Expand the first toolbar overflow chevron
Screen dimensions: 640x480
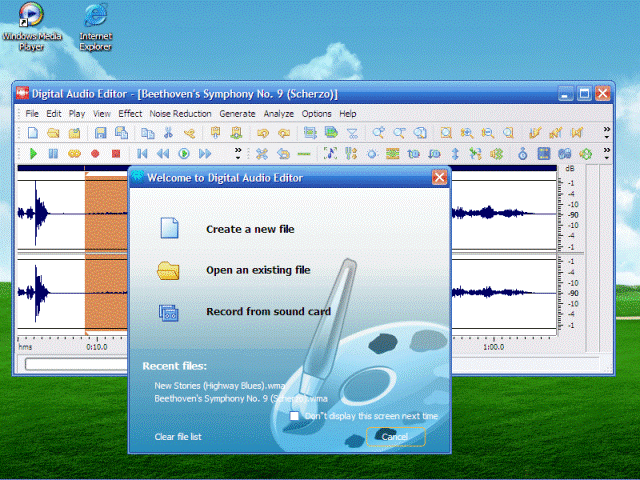pyautogui.click(x=607, y=132)
